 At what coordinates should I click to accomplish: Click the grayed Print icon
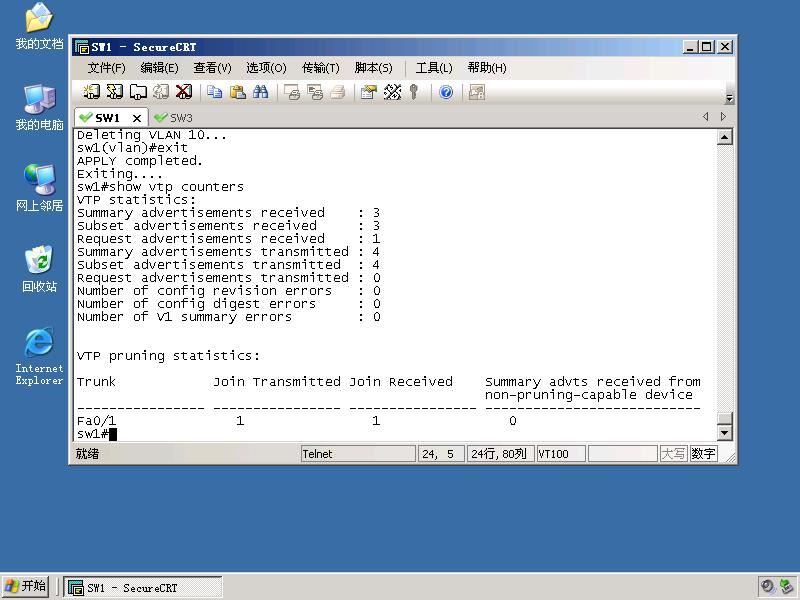[x=337, y=92]
